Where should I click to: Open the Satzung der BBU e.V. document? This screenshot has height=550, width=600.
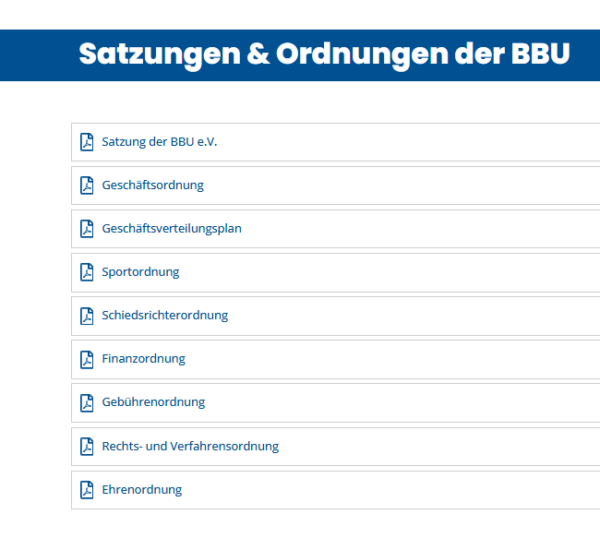click(159, 142)
